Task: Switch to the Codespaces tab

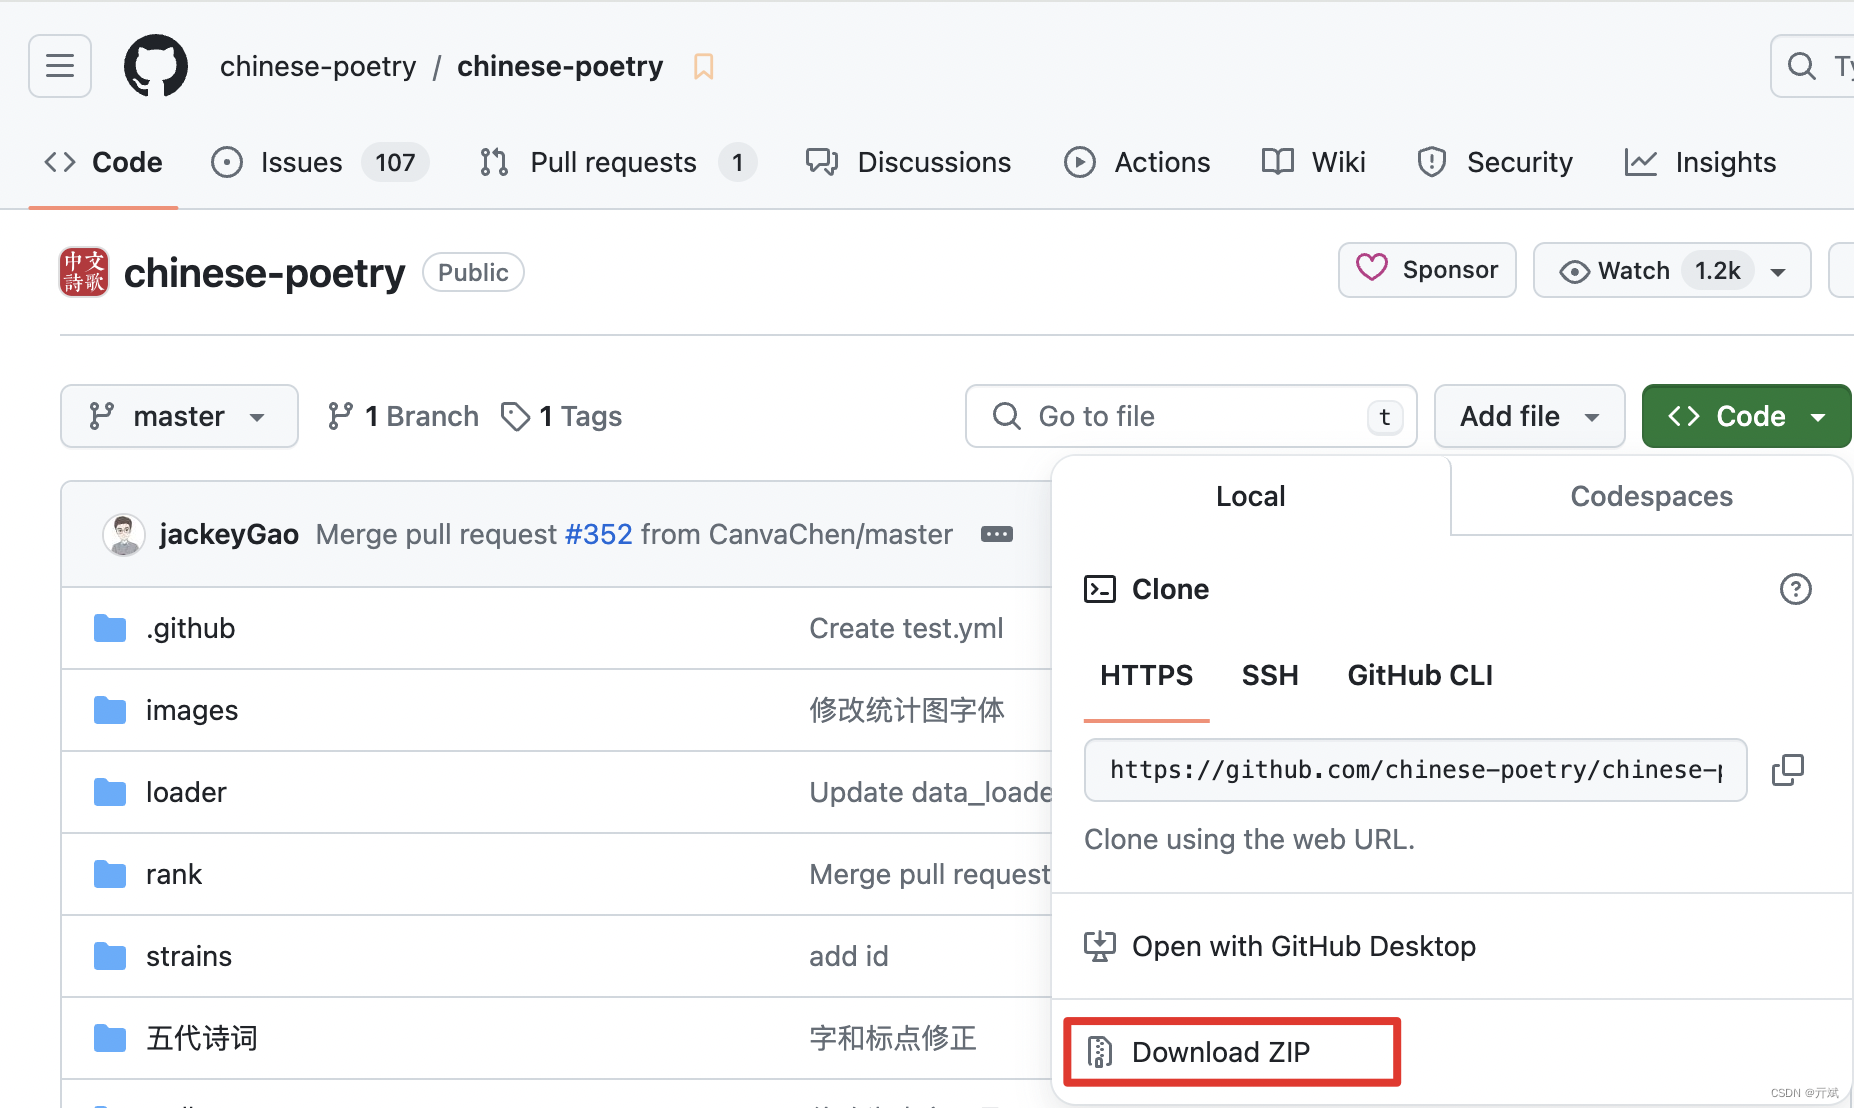Action: coord(1651,496)
